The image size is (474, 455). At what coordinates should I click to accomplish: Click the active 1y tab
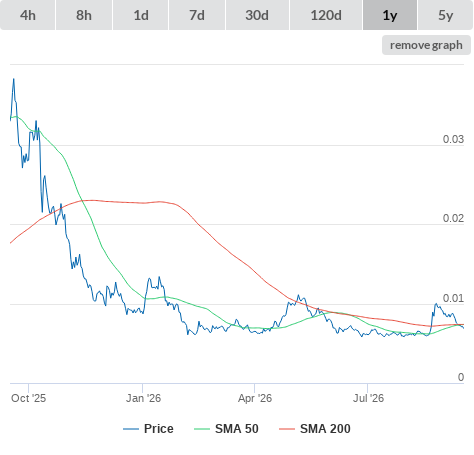click(390, 15)
